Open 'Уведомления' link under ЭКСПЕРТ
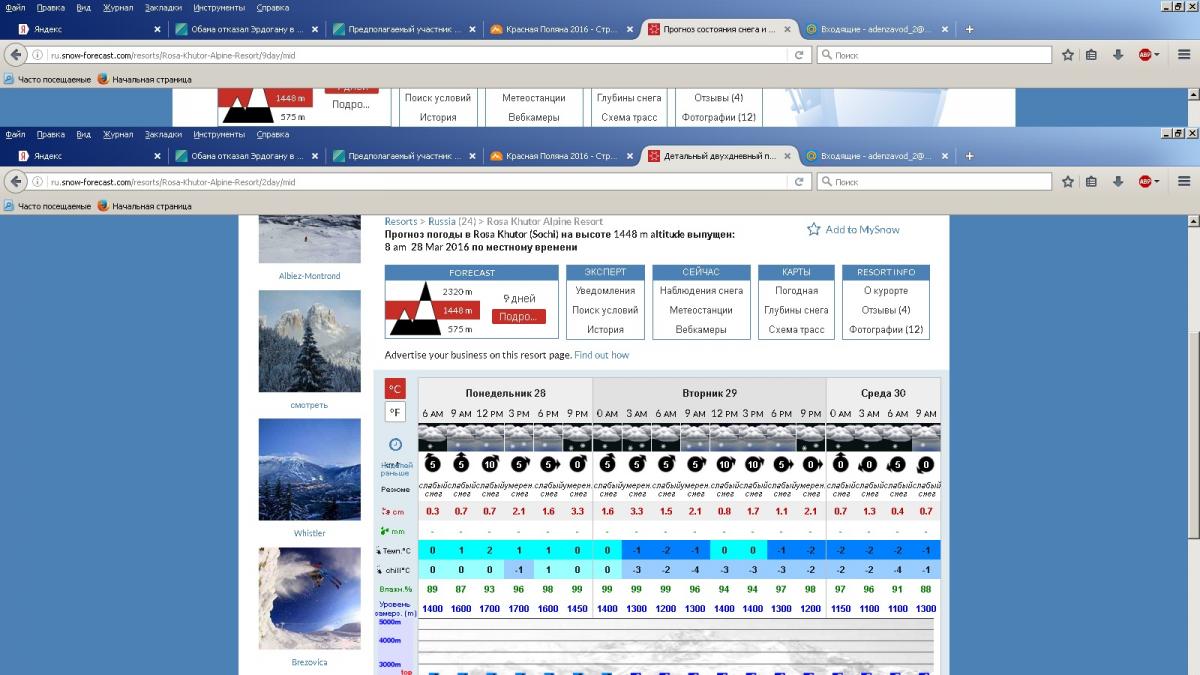This screenshot has height=675, width=1200. [605, 291]
